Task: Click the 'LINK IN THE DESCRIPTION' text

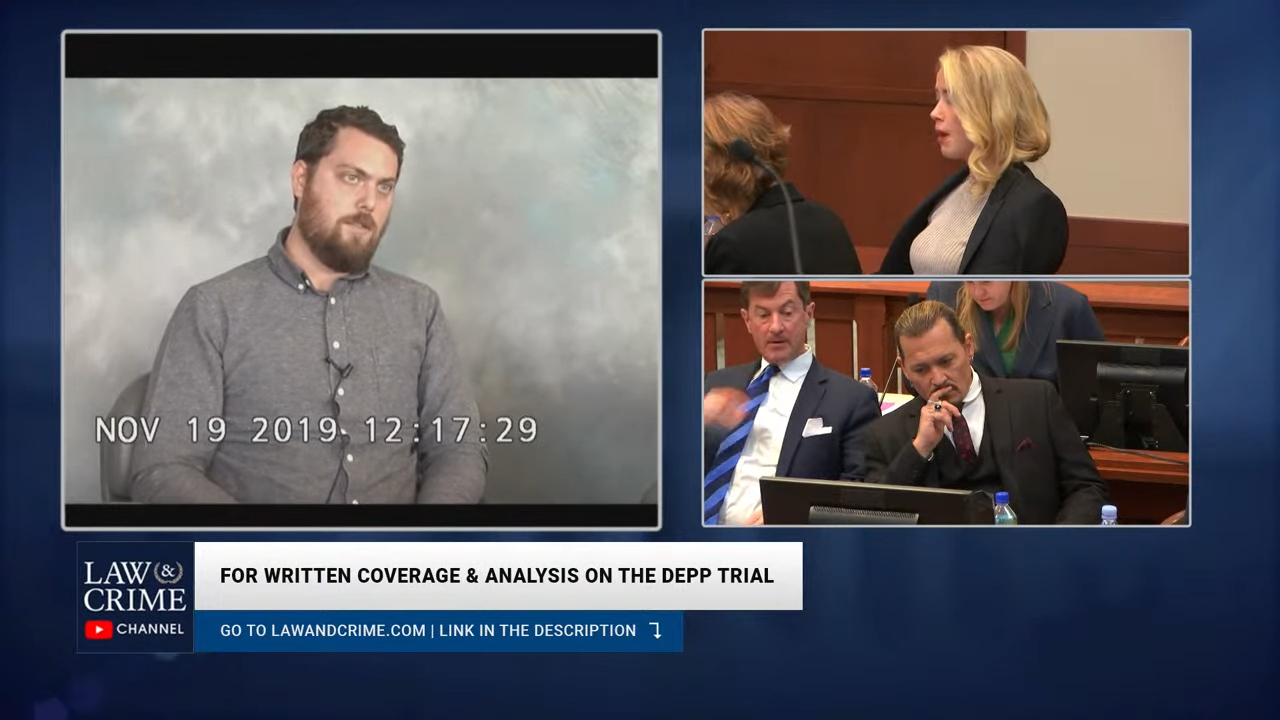Action: (538, 631)
